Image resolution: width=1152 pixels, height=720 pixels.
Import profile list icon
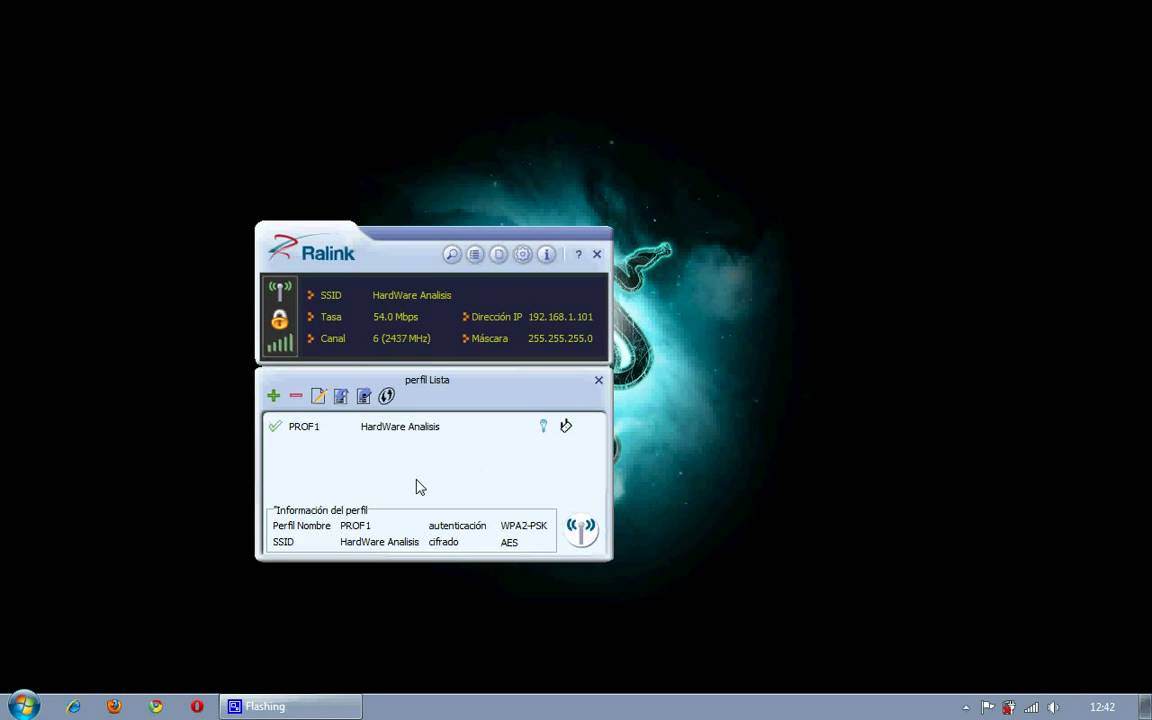341,396
